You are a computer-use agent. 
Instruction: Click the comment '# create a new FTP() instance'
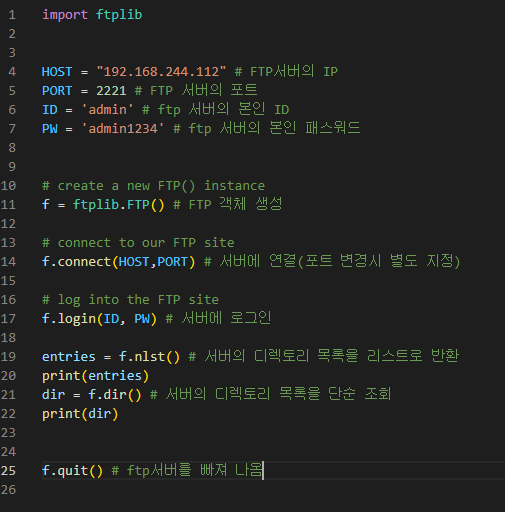coord(153,186)
